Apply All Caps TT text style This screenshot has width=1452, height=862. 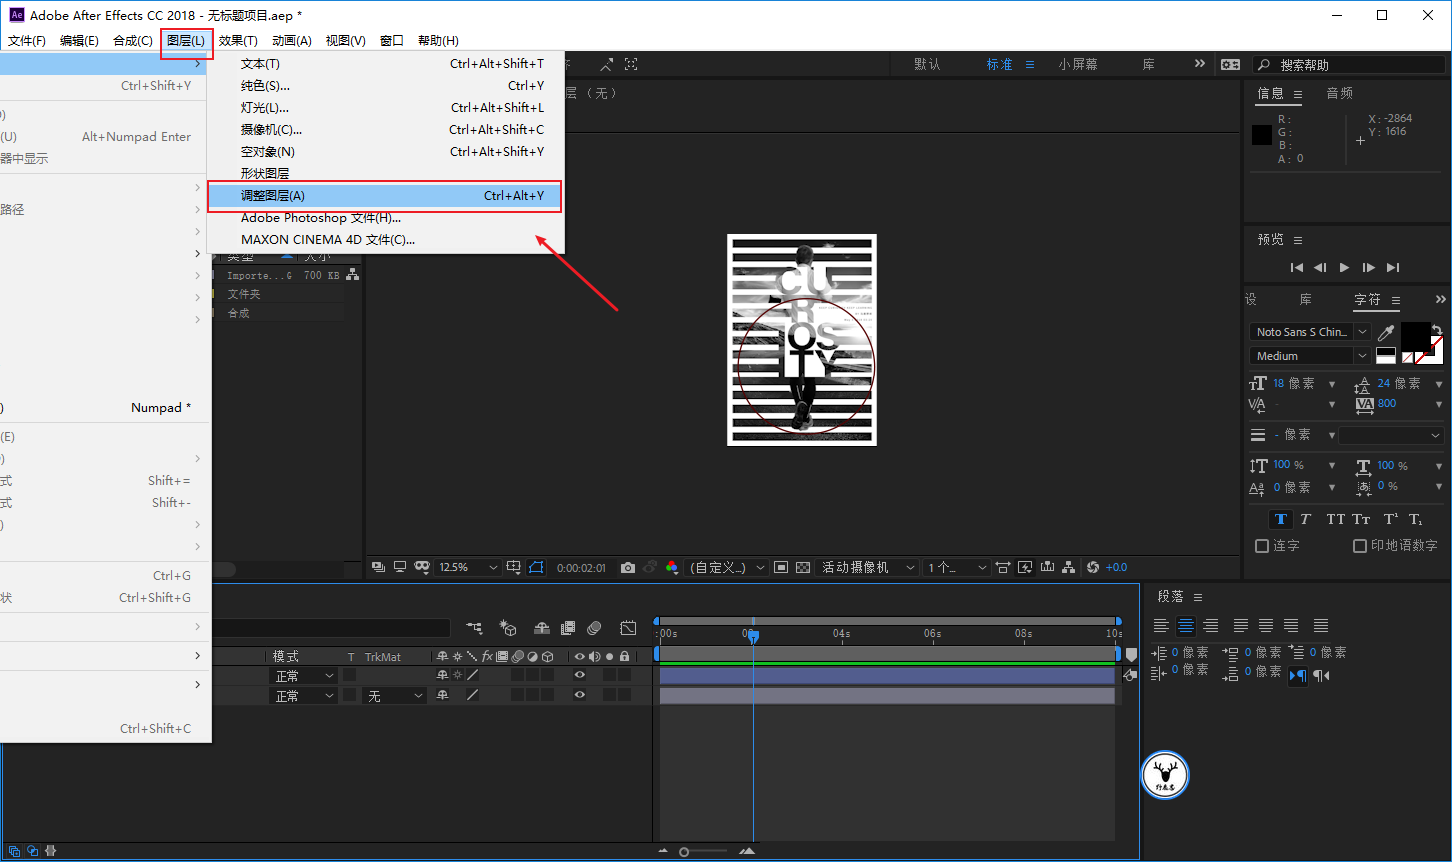pyautogui.click(x=1335, y=519)
